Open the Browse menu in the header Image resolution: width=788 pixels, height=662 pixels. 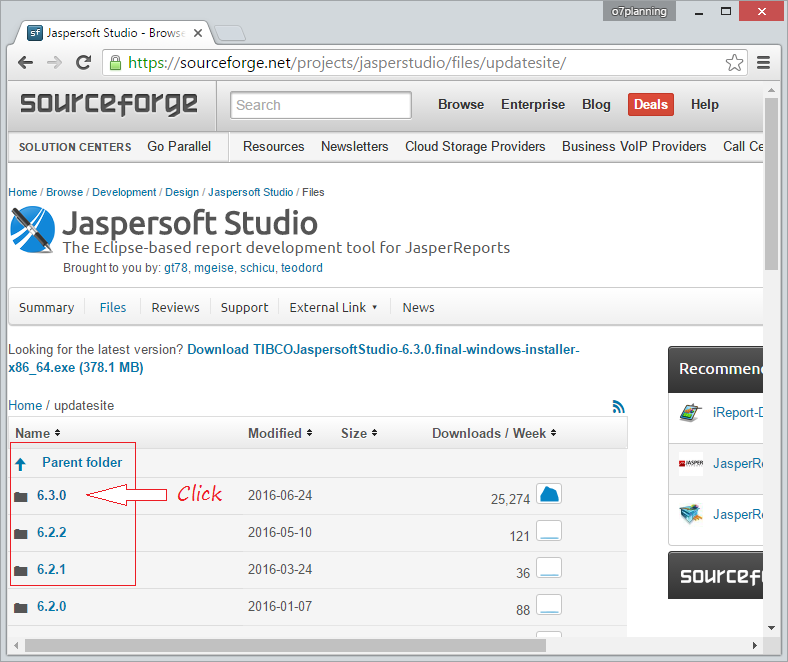461,105
